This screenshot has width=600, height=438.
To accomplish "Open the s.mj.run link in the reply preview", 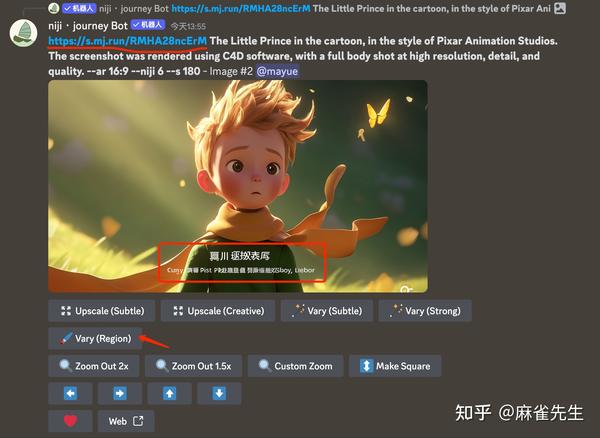I will coord(241,8).
